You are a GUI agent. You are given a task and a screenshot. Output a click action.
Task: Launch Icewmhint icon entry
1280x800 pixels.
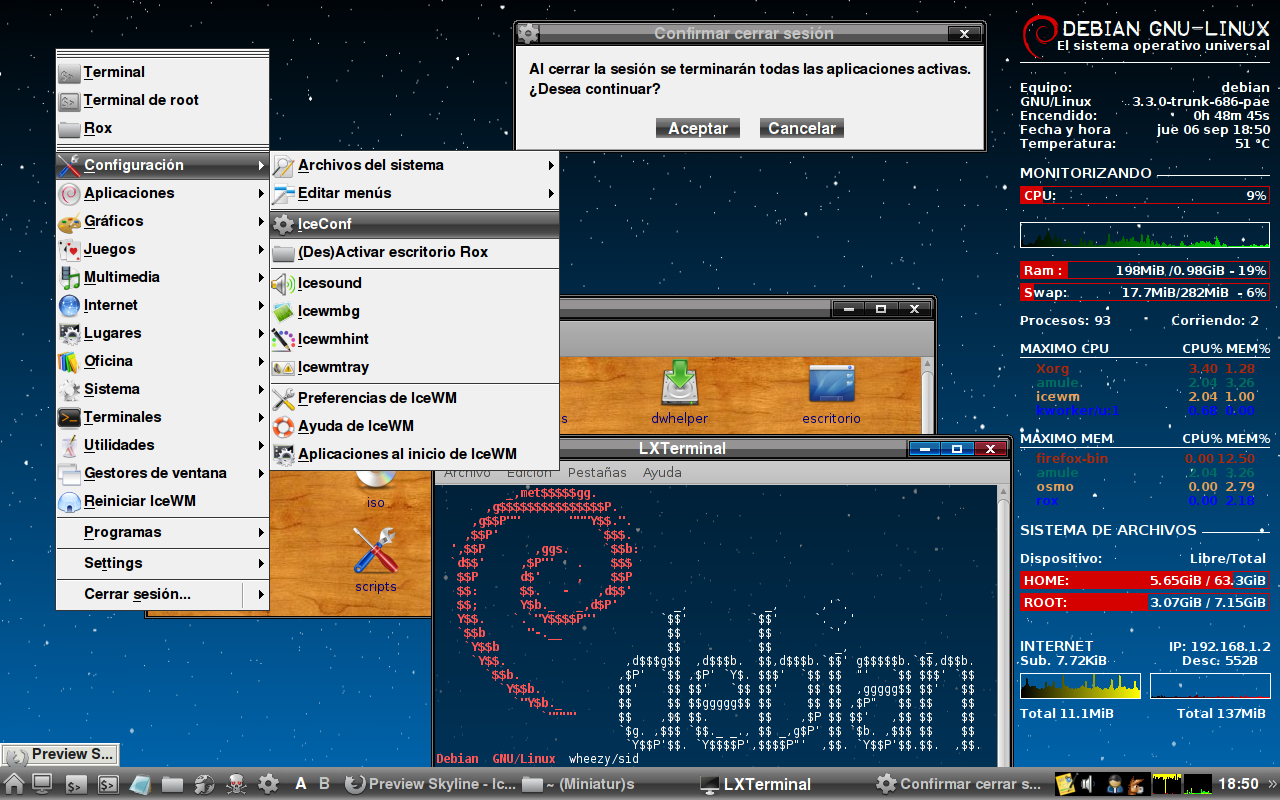click(x=414, y=339)
